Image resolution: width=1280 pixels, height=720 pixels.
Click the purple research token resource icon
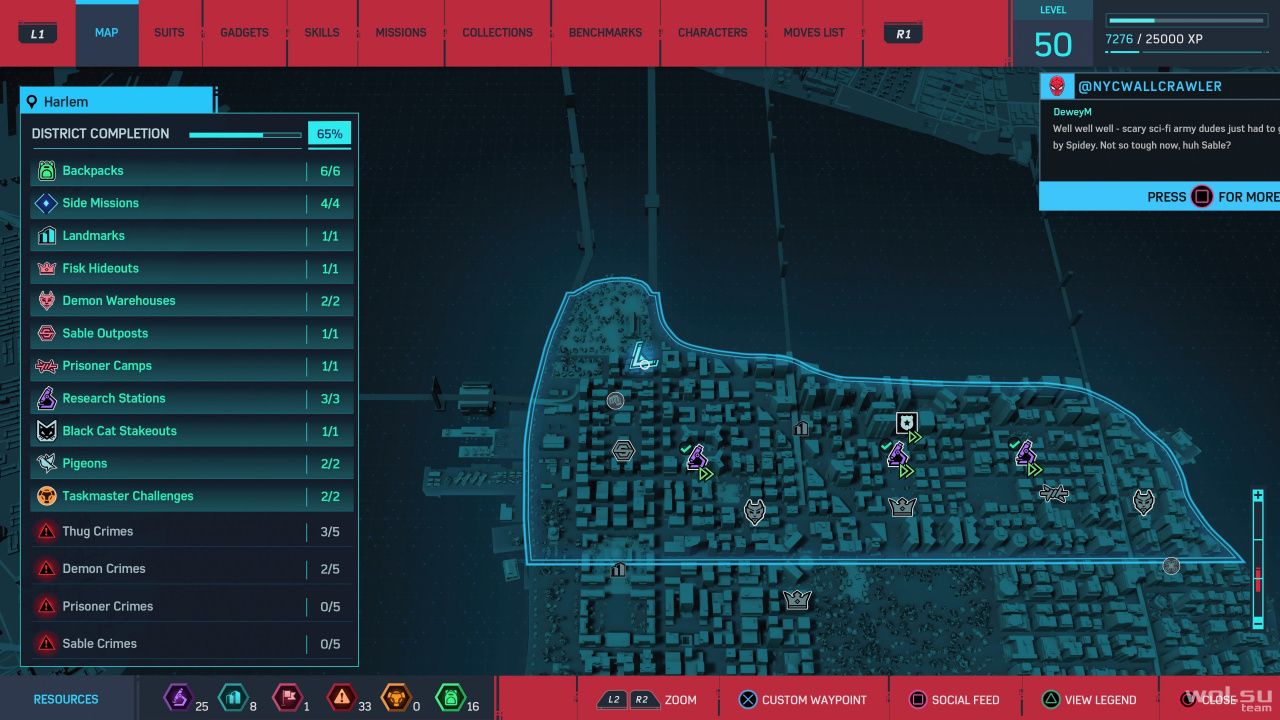(x=178, y=697)
